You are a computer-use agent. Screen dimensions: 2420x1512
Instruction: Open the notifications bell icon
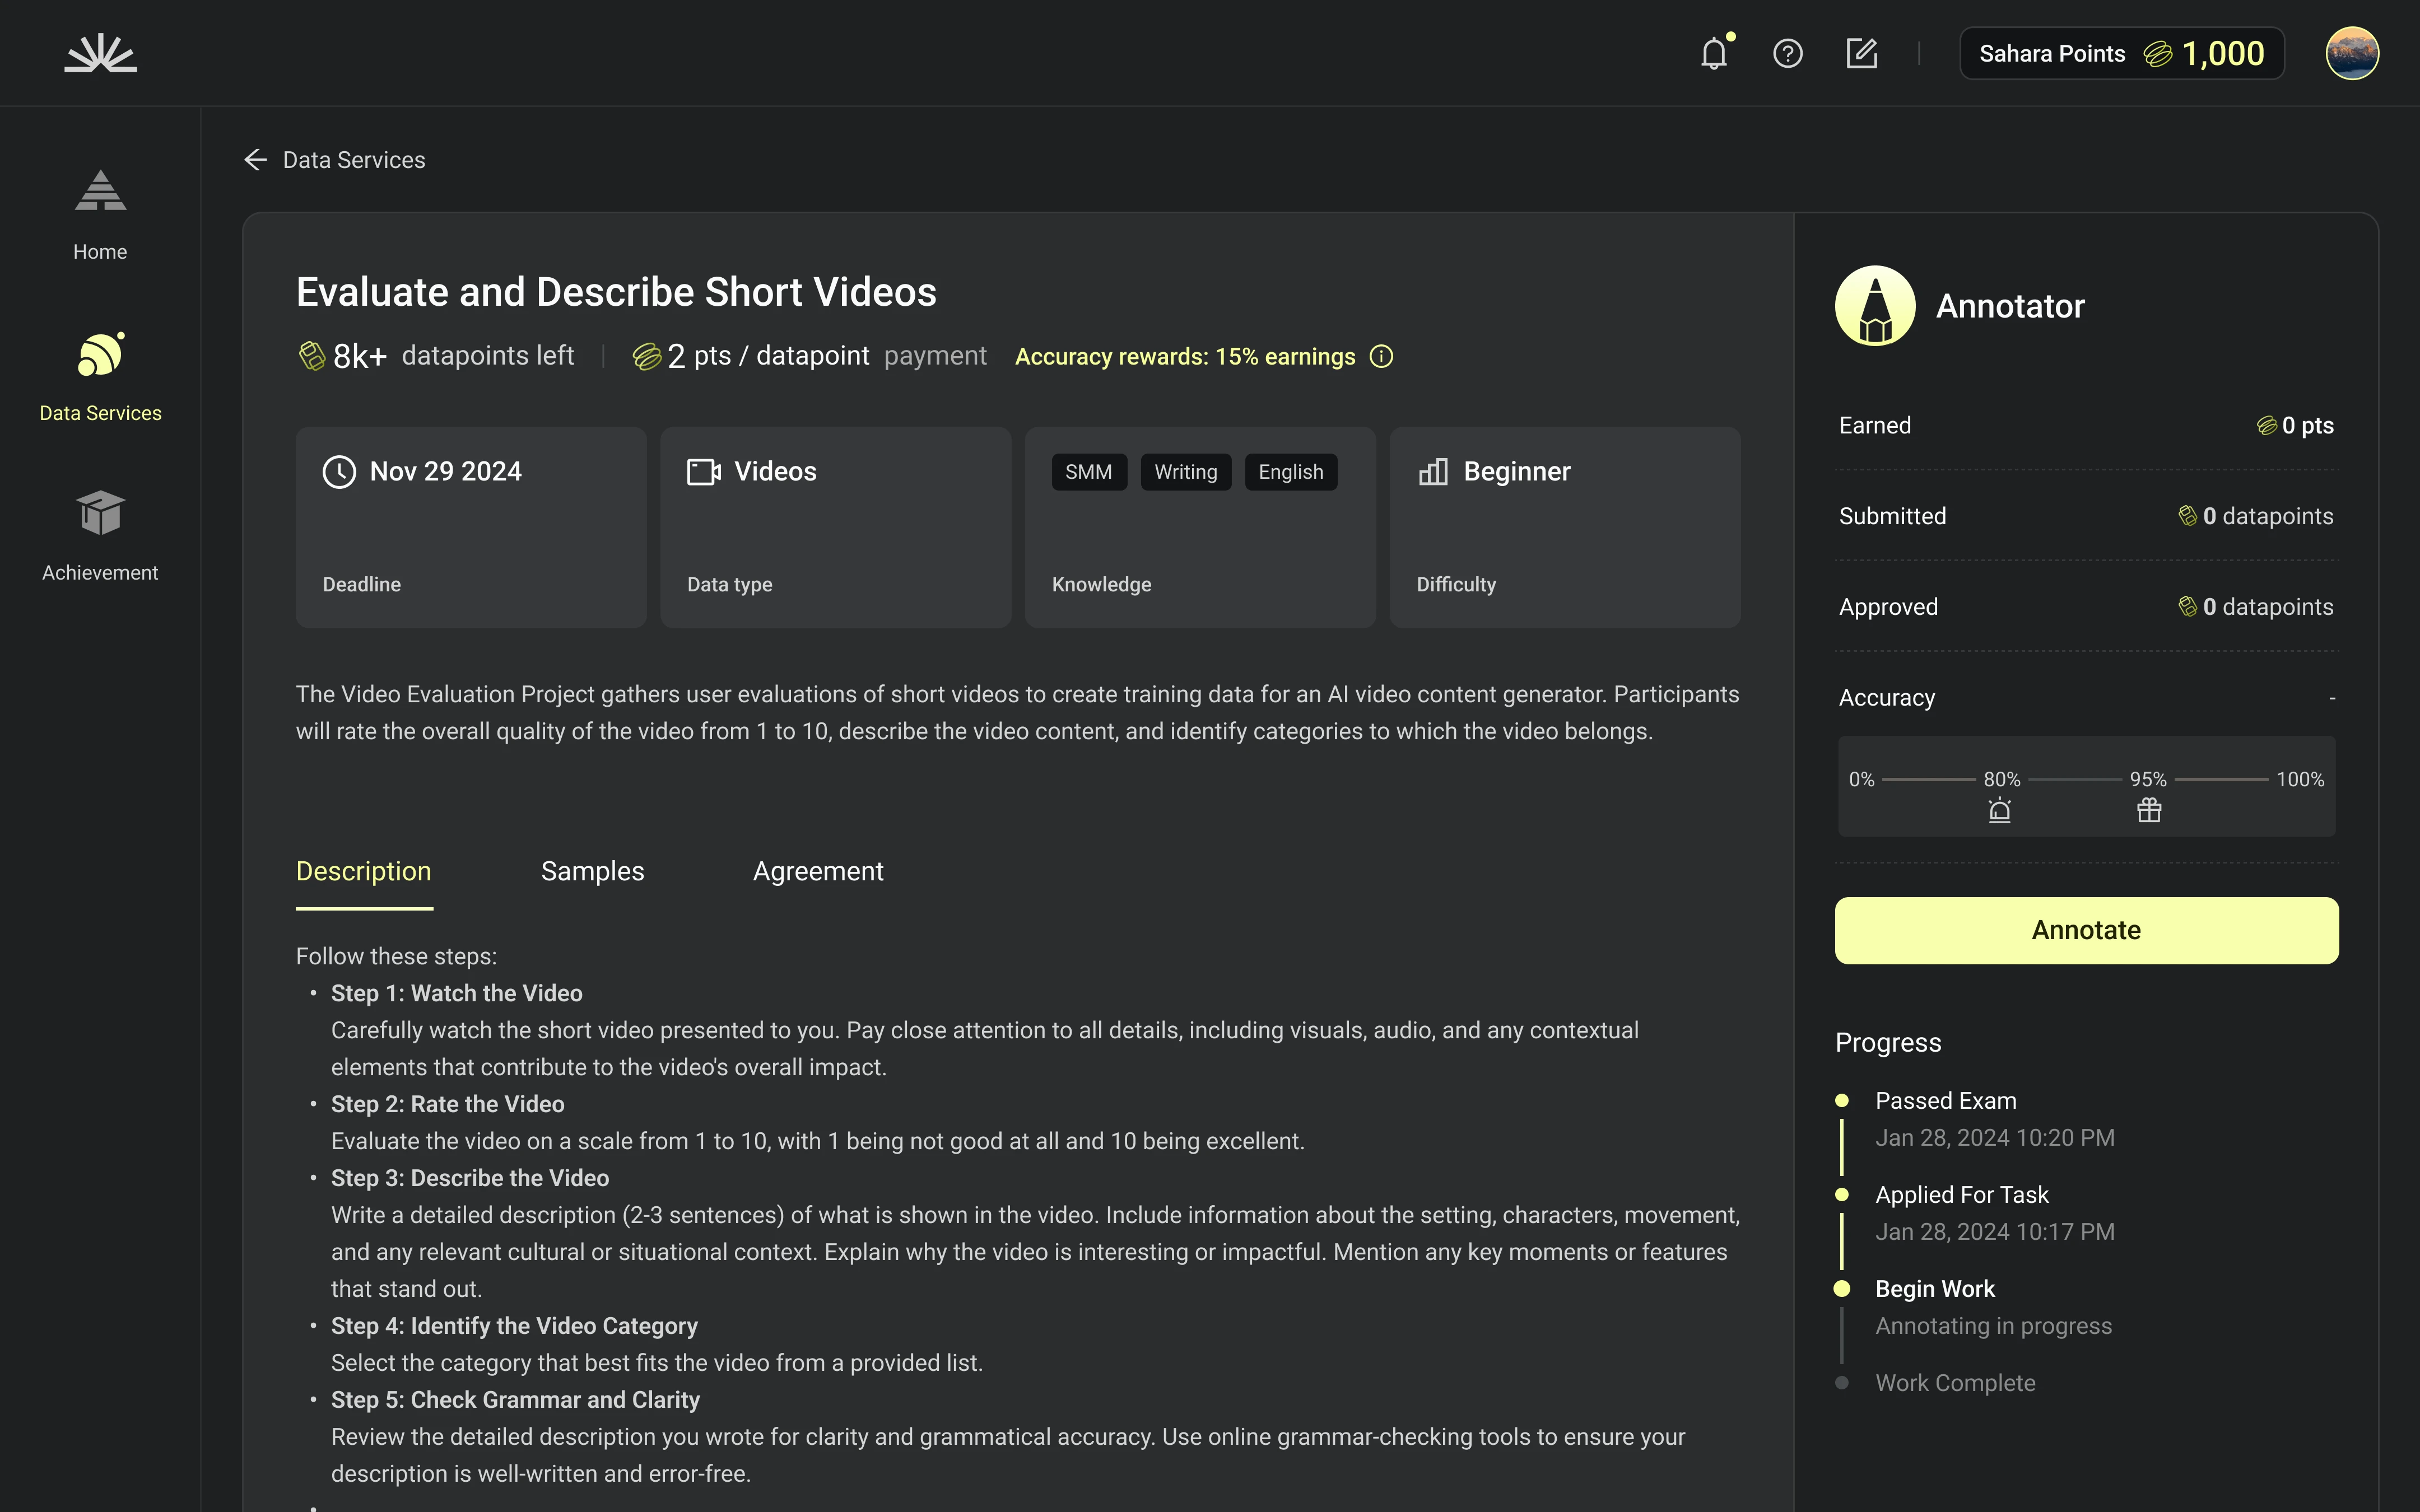click(1714, 53)
